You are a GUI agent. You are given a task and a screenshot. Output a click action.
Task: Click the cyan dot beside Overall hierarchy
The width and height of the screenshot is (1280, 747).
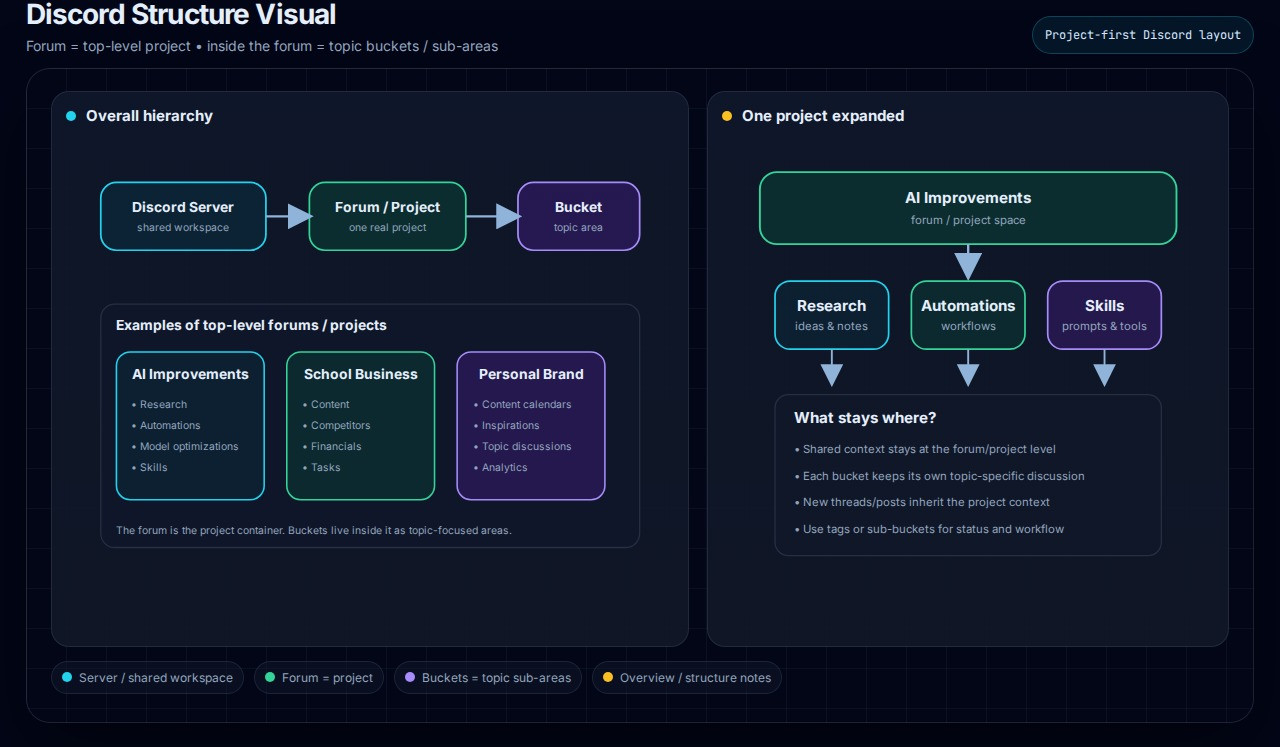click(x=71, y=116)
